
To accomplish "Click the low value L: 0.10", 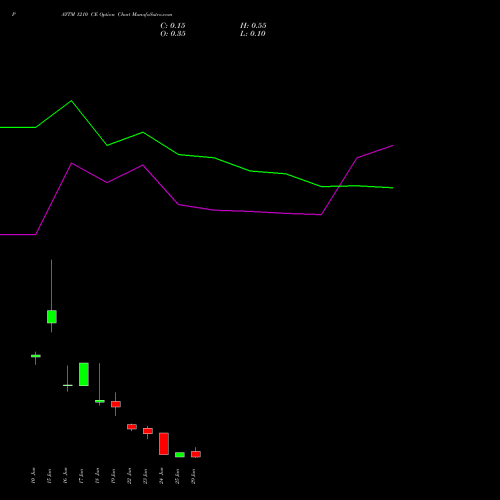I will pos(253,34).
